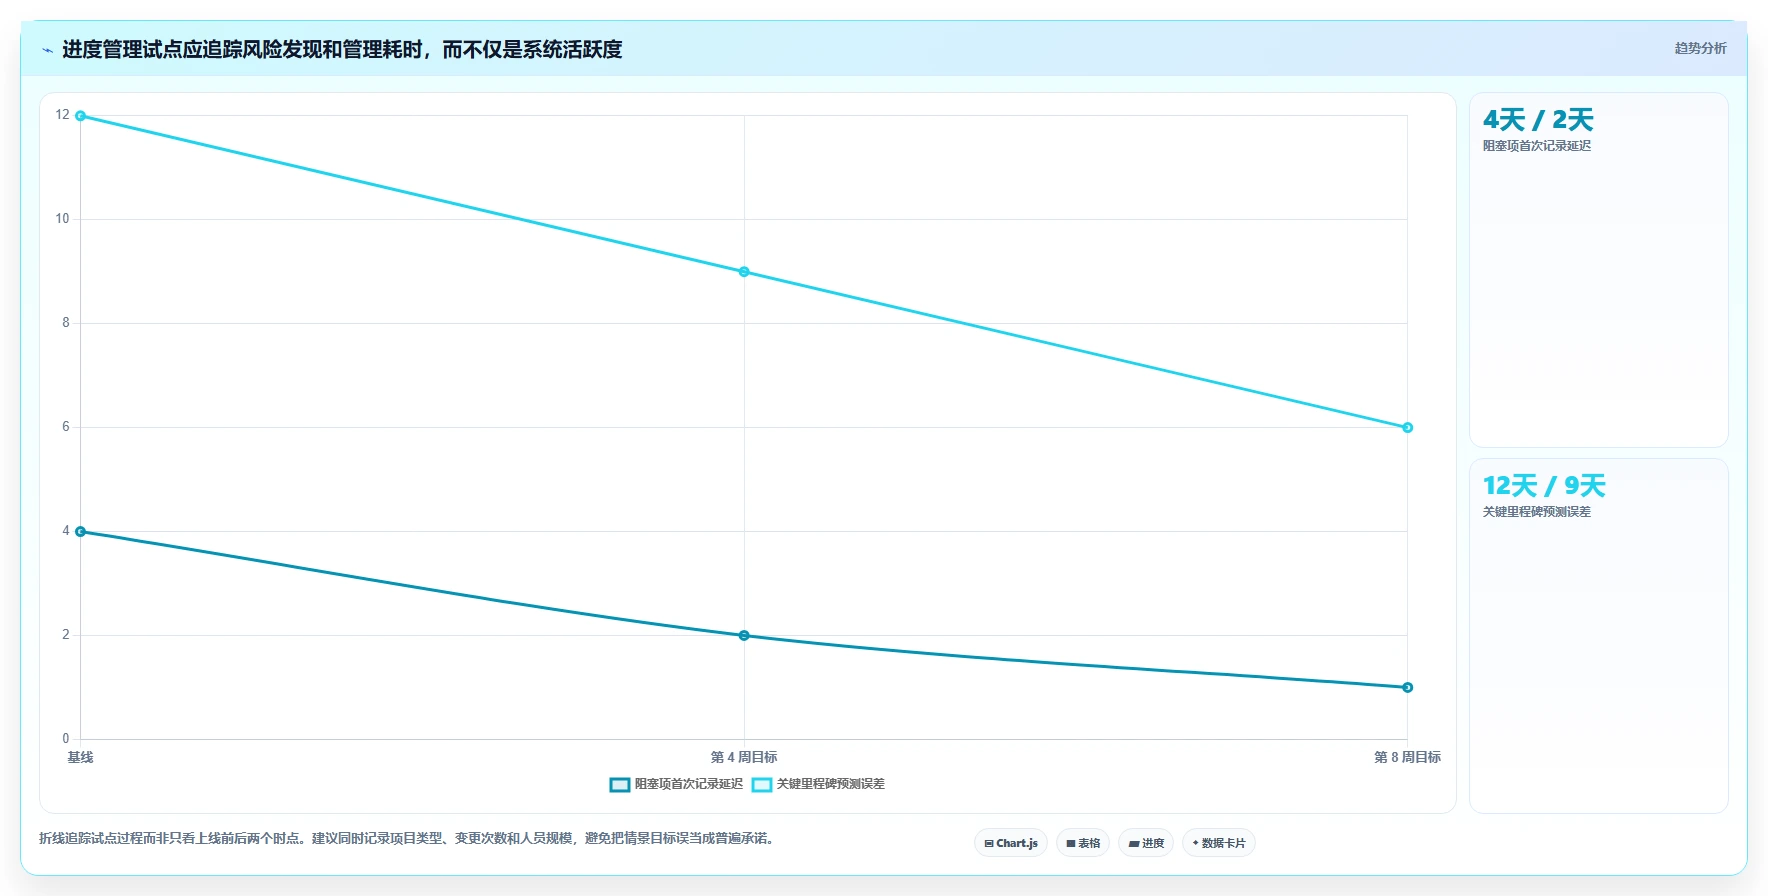Screen dimensions: 1768x896
Task: Click the 基线 x-axis label
Action: tap(80, 758)
